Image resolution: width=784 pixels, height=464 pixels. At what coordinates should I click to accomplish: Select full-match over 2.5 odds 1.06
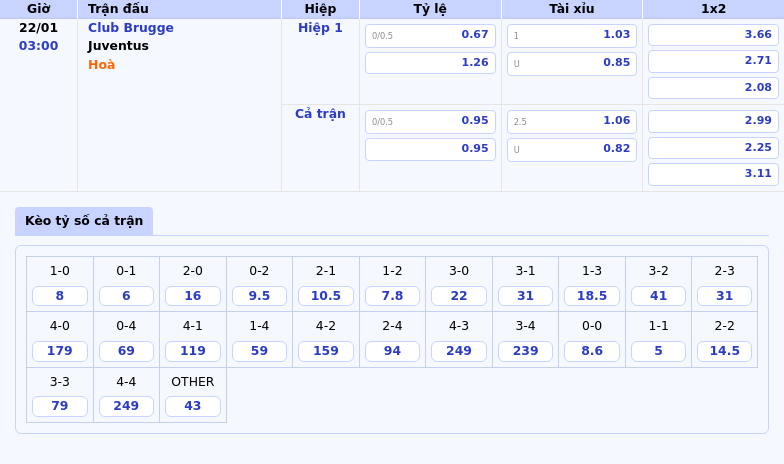(x=572, y=121)
